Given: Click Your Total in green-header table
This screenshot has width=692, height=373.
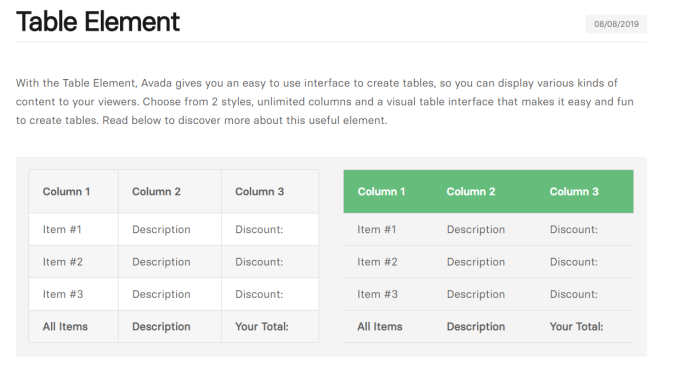Looking at the screenshot, I should tap(576, 327).
